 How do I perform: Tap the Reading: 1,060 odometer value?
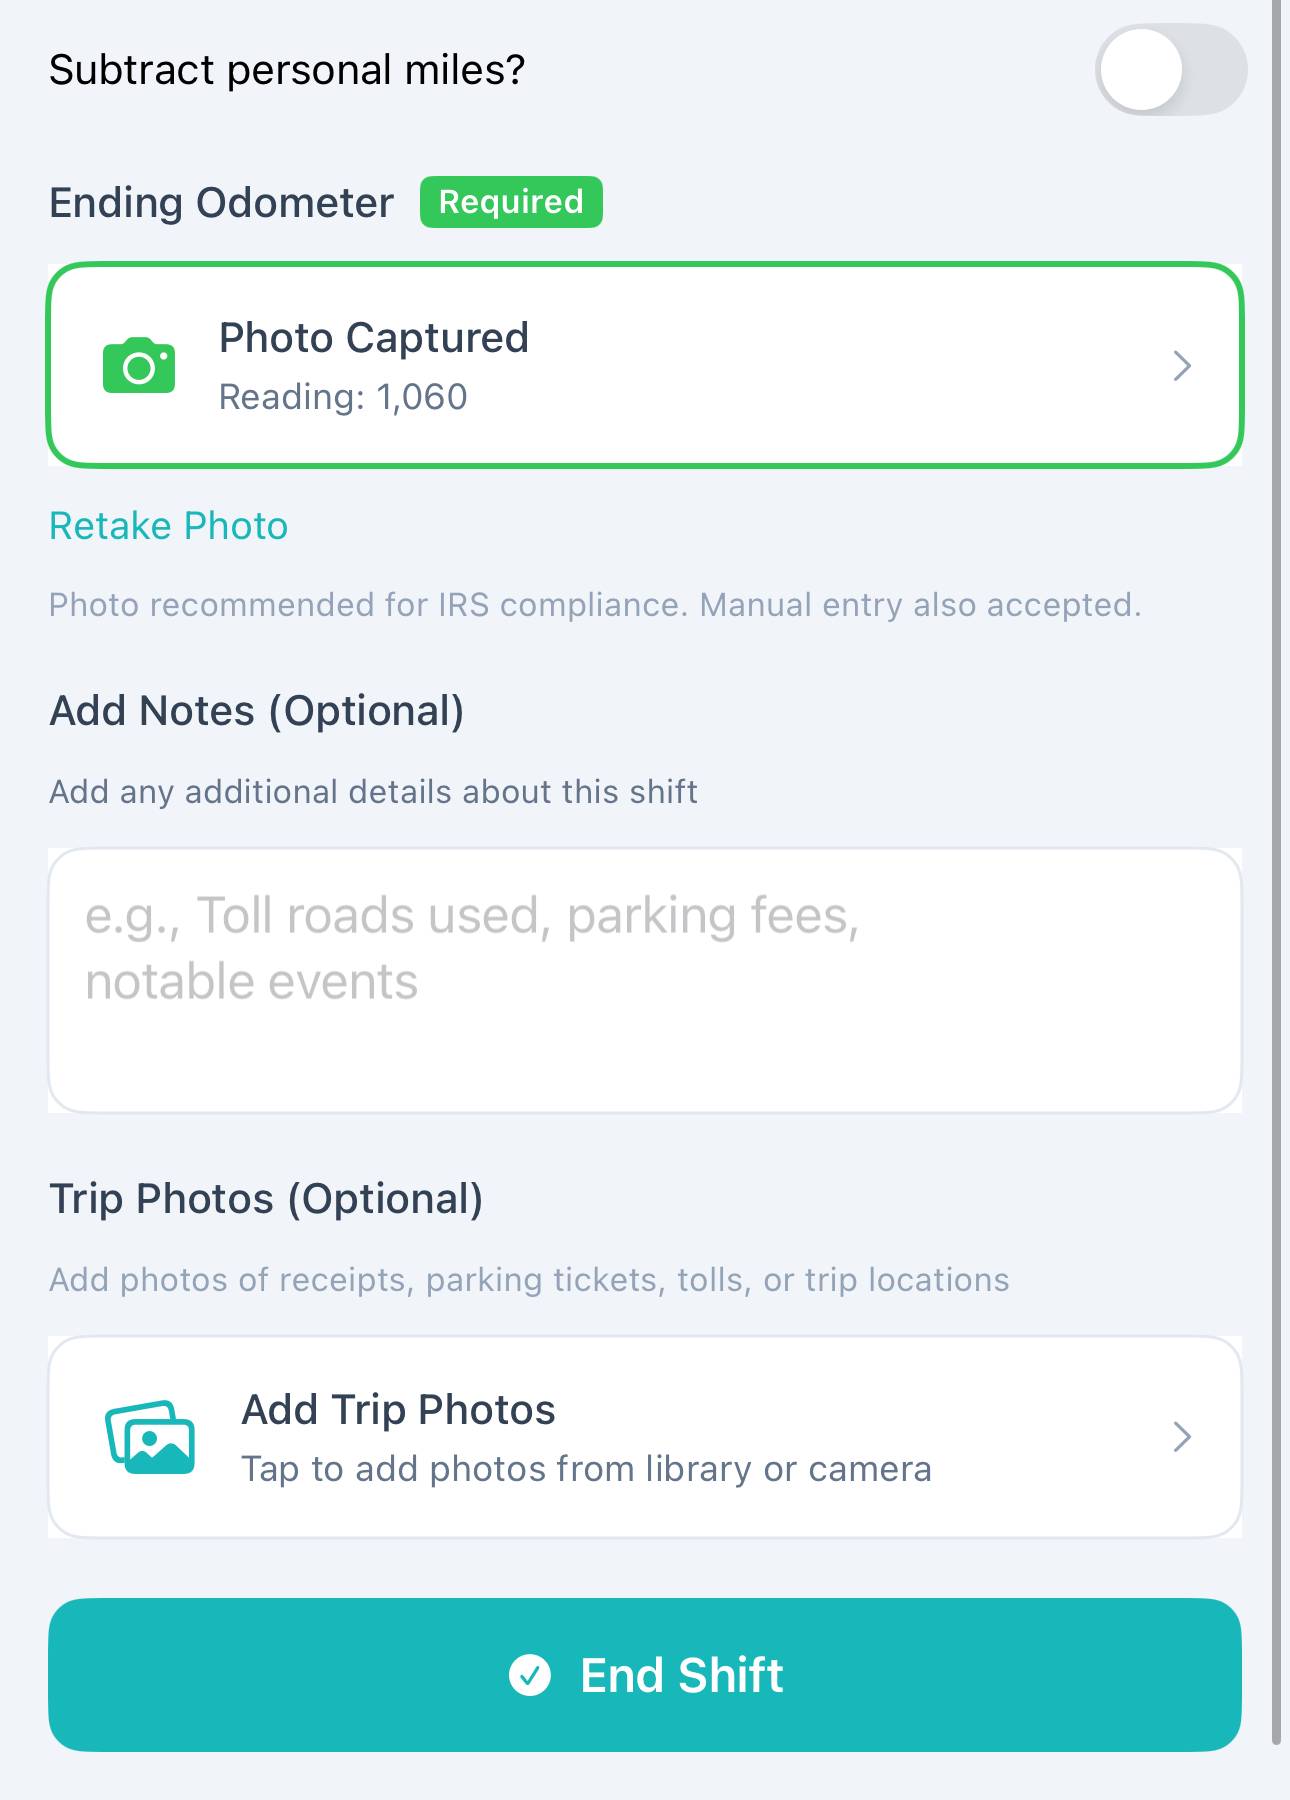point(343,397)
